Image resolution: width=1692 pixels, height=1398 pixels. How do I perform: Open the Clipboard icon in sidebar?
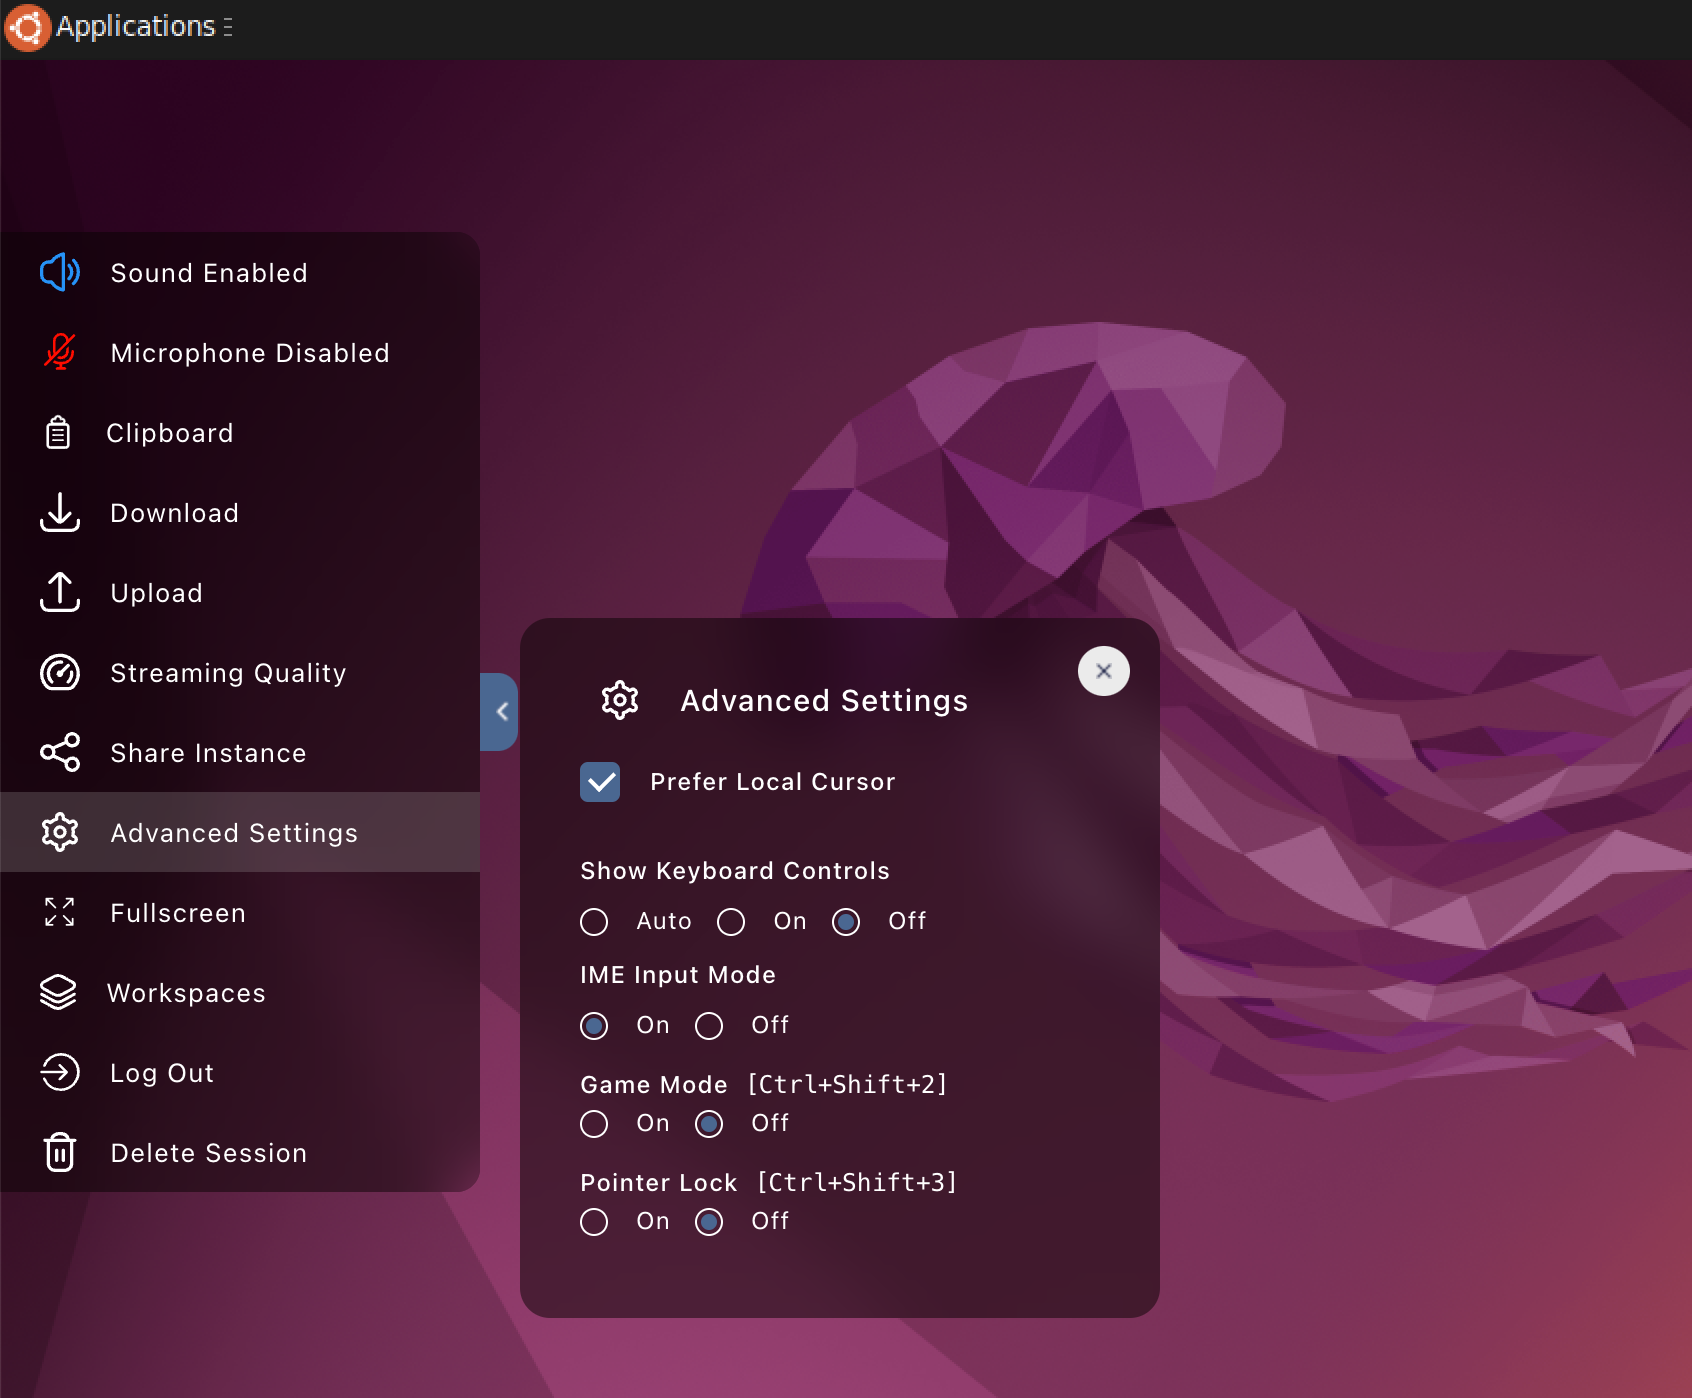pyautogui.click(x=58, y=432)
